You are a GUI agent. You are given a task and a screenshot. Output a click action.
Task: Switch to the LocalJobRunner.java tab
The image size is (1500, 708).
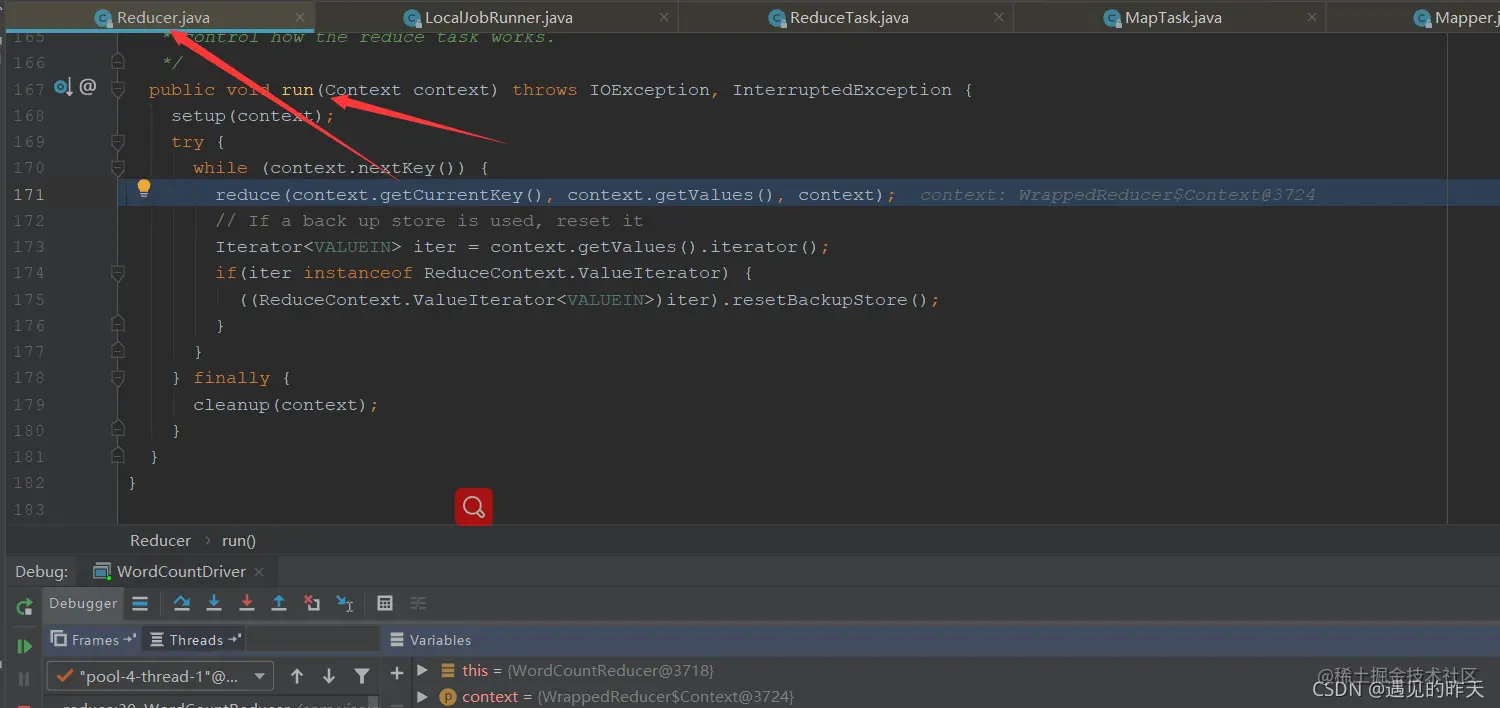498,18
